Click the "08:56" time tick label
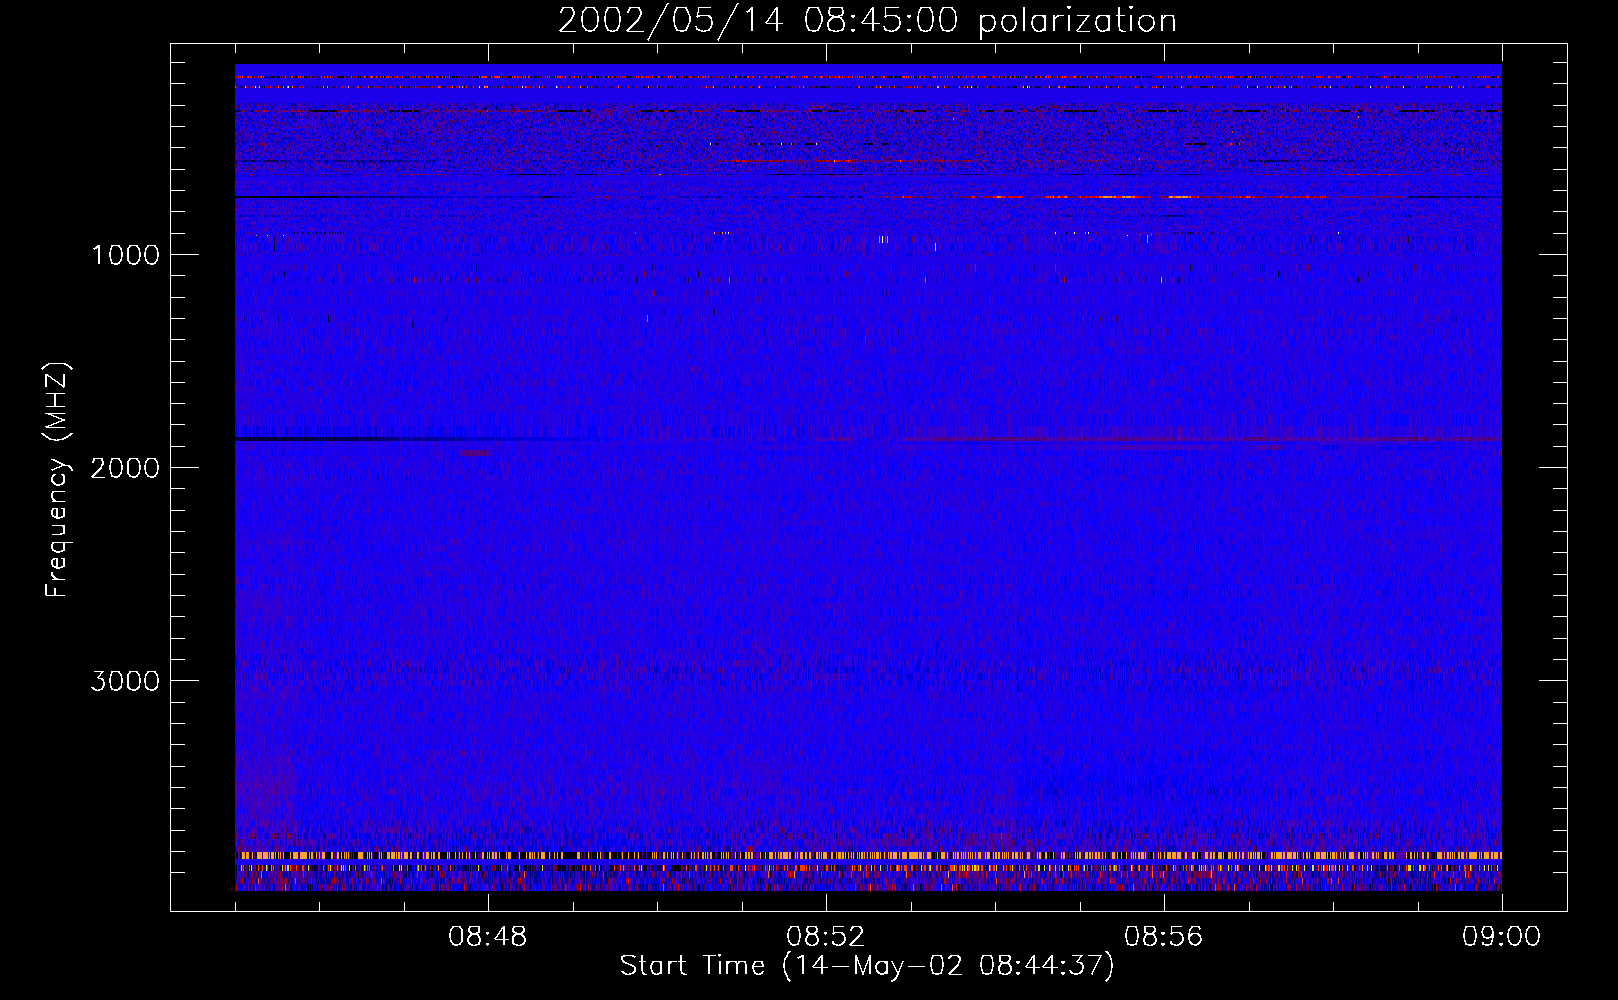Viewport: 1618px width, 1000px height. [x=1164, y=937]
